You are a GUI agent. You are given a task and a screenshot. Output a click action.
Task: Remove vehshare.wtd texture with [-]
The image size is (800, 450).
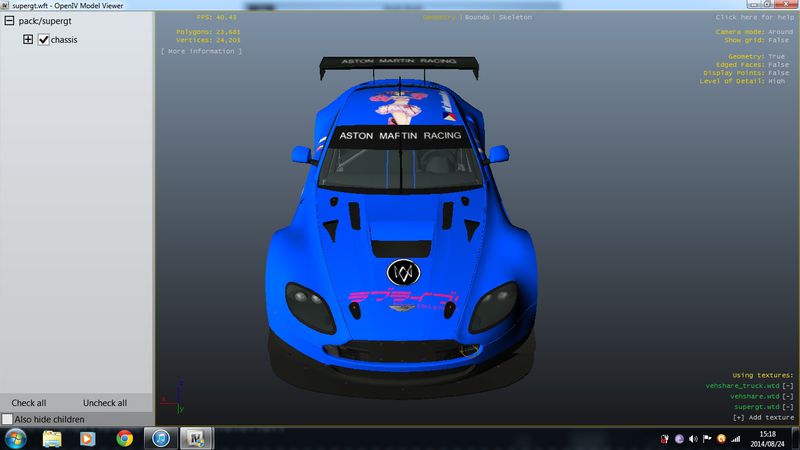coord(788,396)
